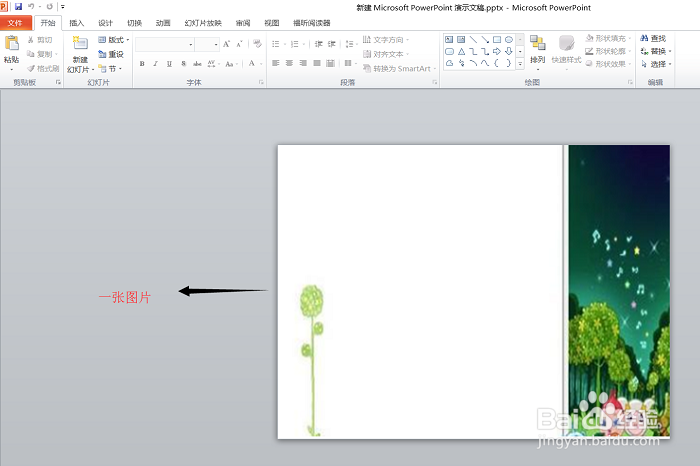Click the Decrease List Level icon
The width and height of the screenshot is (700, 466).
click(318, 44)
